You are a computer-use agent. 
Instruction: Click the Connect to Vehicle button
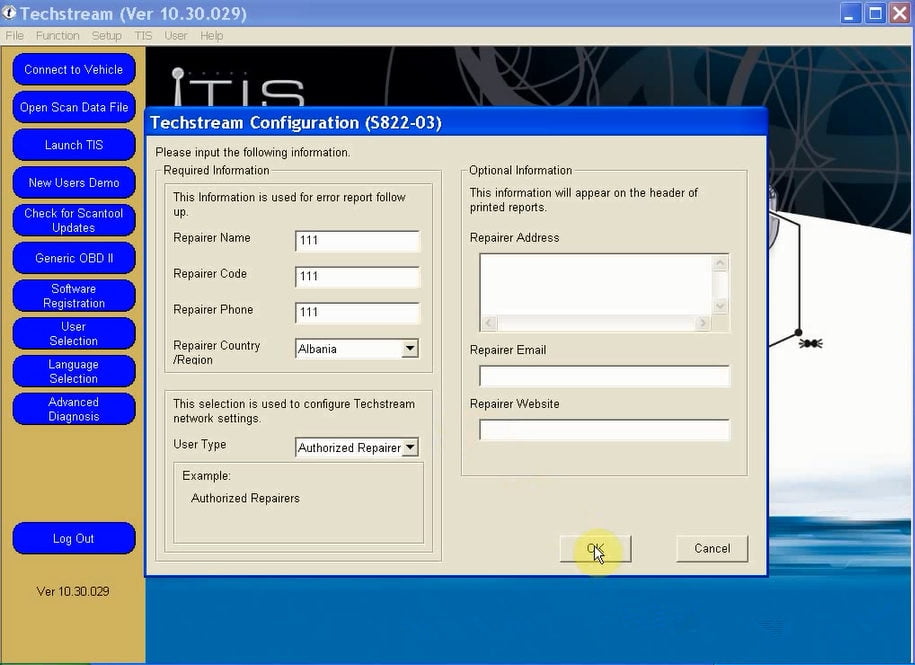point(74,69)
